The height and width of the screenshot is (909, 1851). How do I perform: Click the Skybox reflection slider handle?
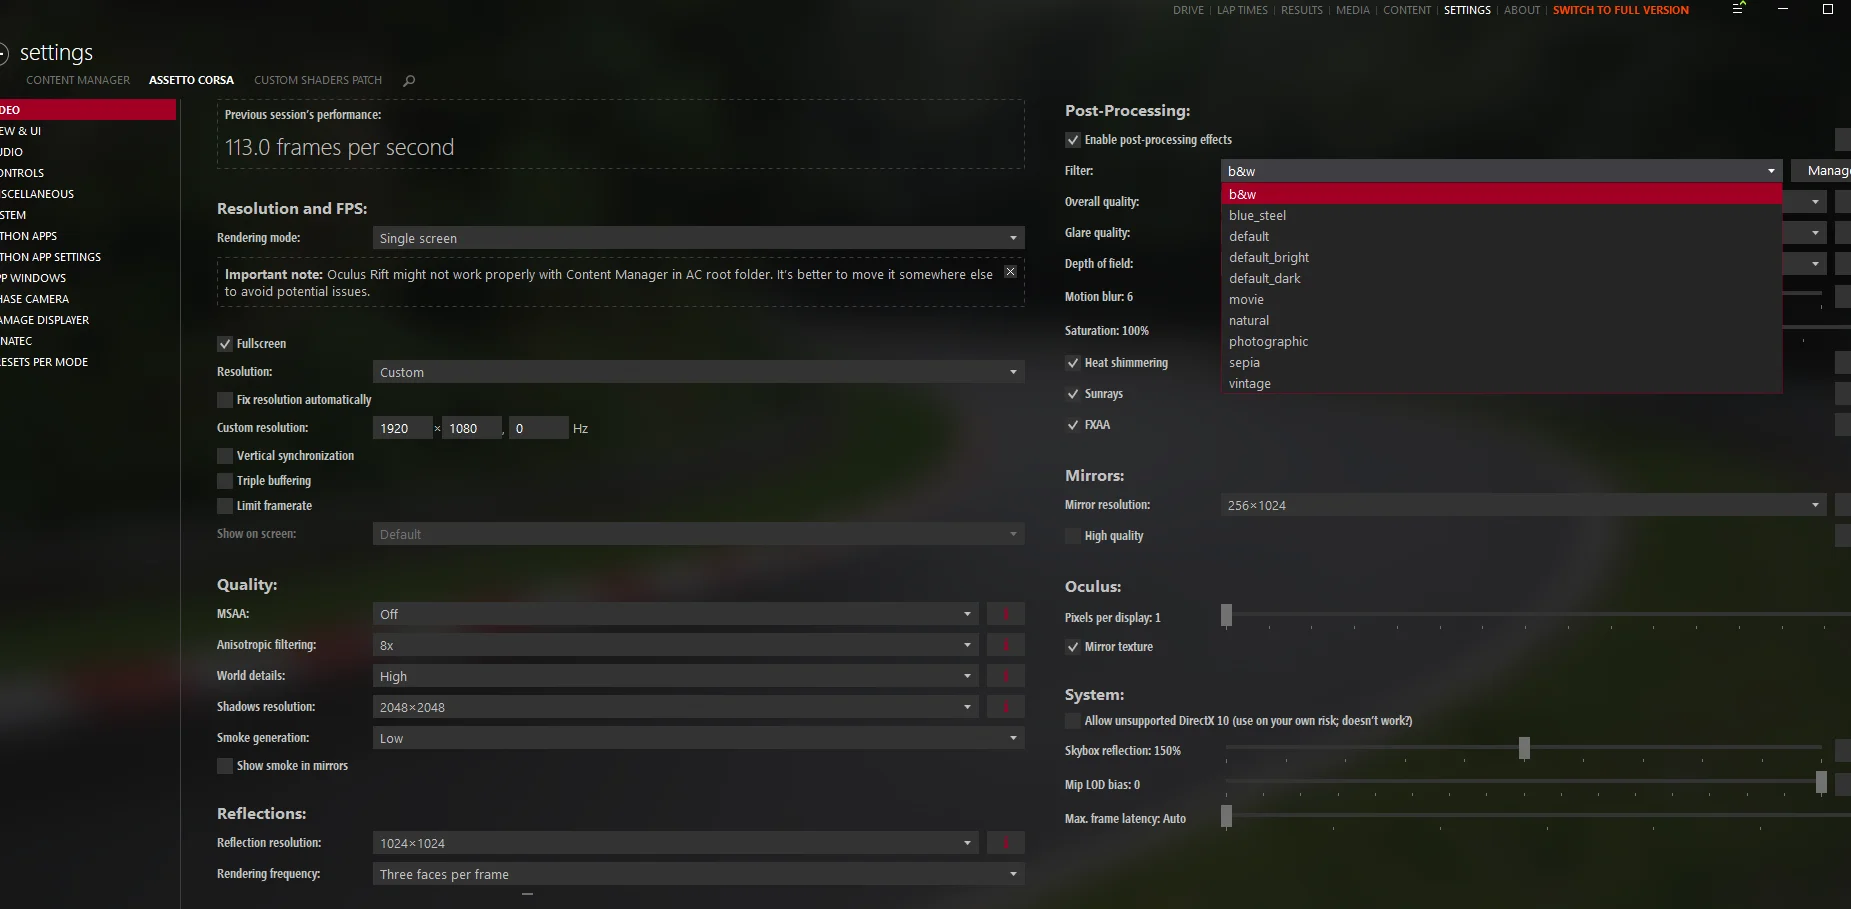(x=1524, y=748)
